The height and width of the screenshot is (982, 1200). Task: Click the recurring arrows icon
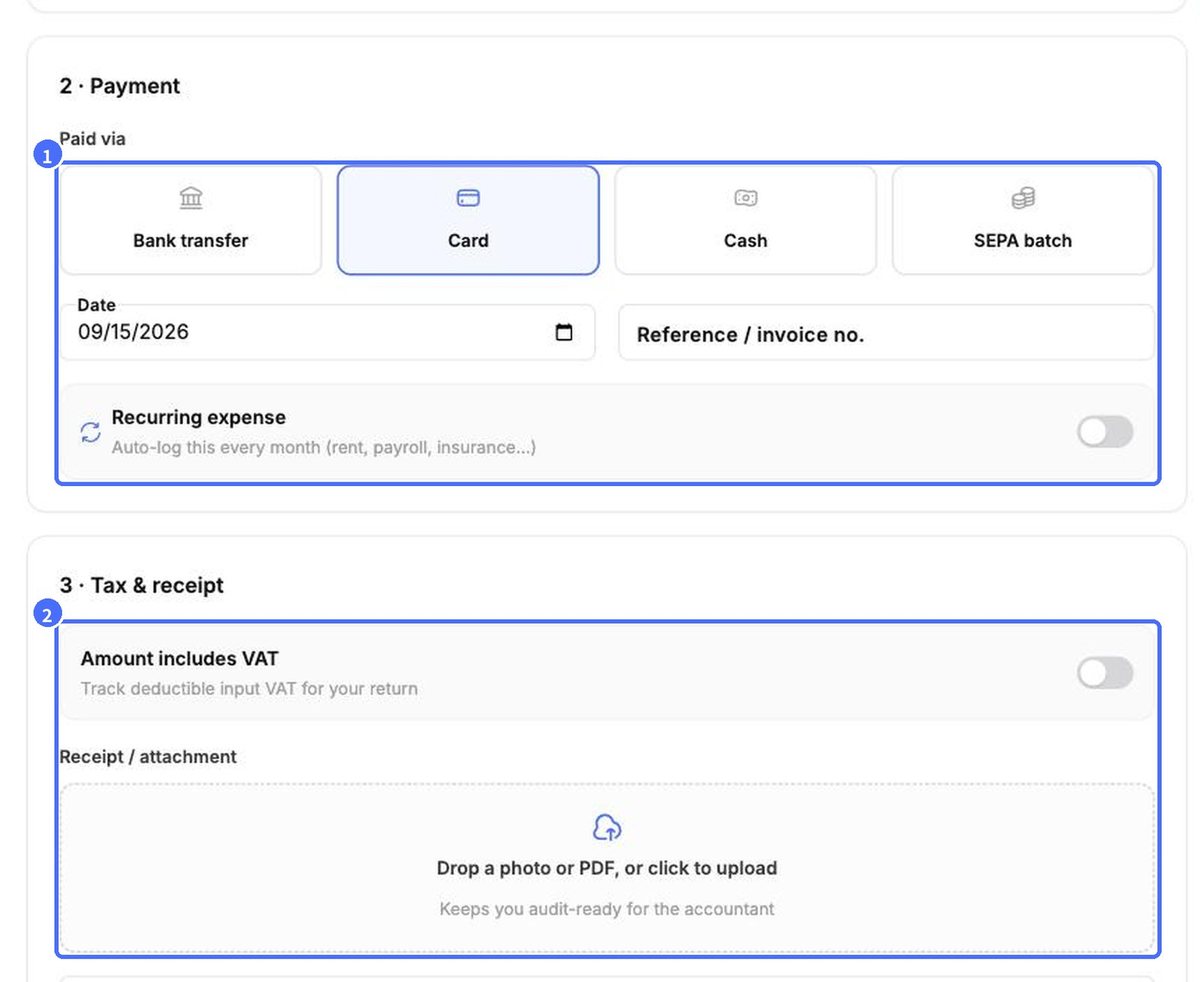(x=90, y=432)
